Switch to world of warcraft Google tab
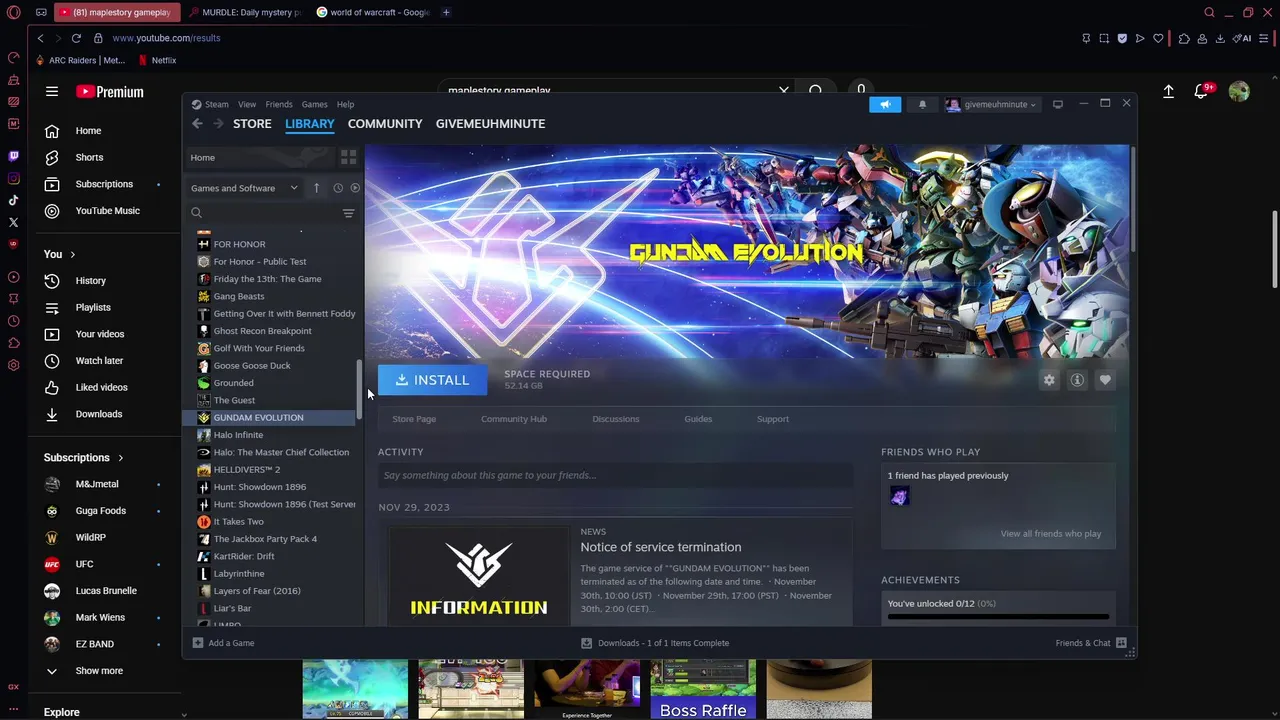Image resolution: width=1280 pixels, height=720 pixels. pos(372,12)
